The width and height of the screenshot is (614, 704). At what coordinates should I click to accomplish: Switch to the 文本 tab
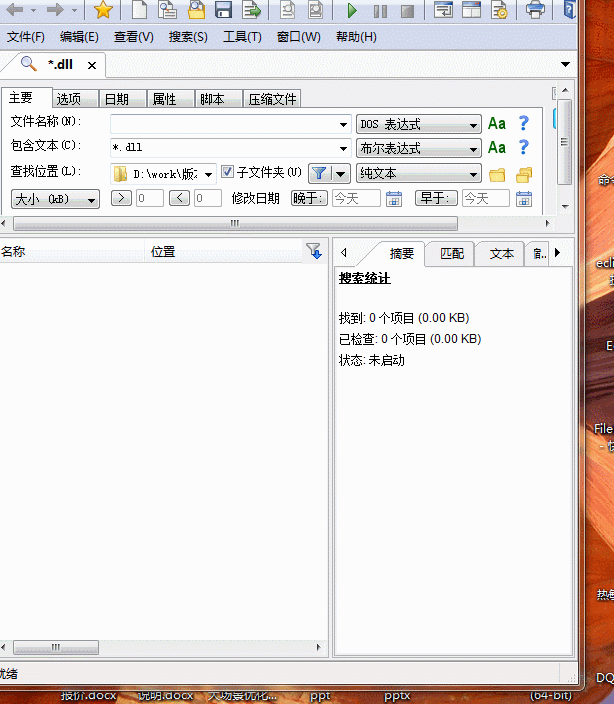501,254
